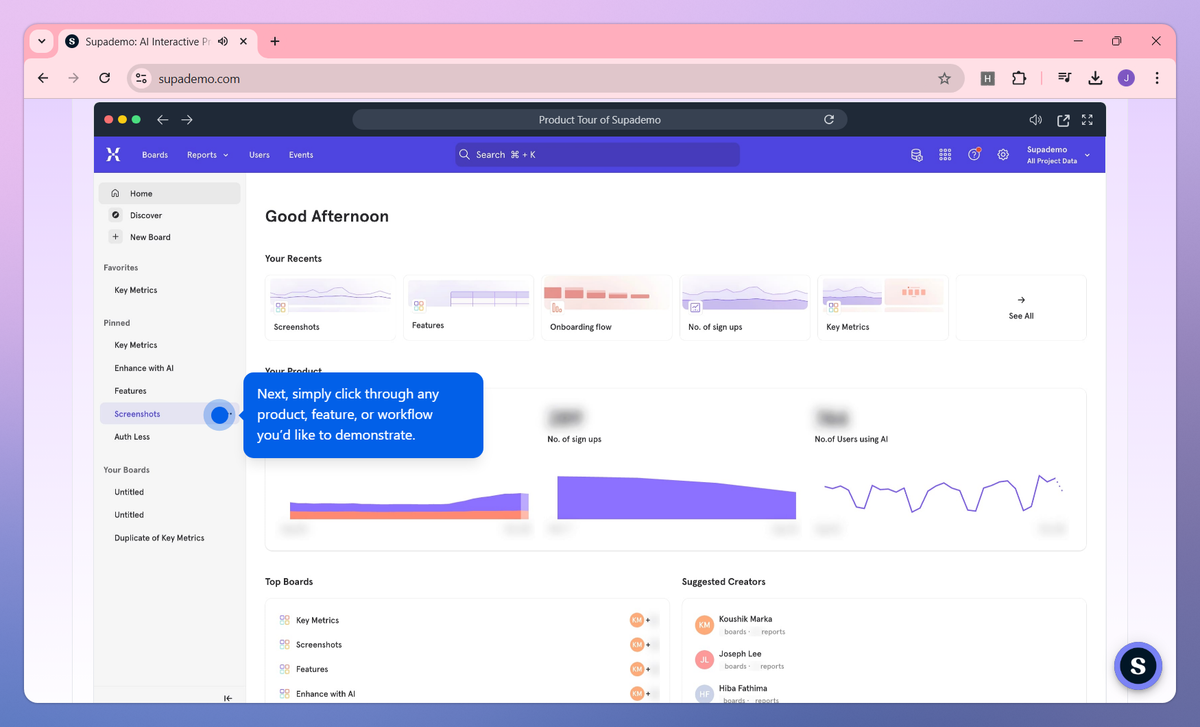Open the Events menu in the navbar
This screenshot has height=727, width=1200.
301,155
